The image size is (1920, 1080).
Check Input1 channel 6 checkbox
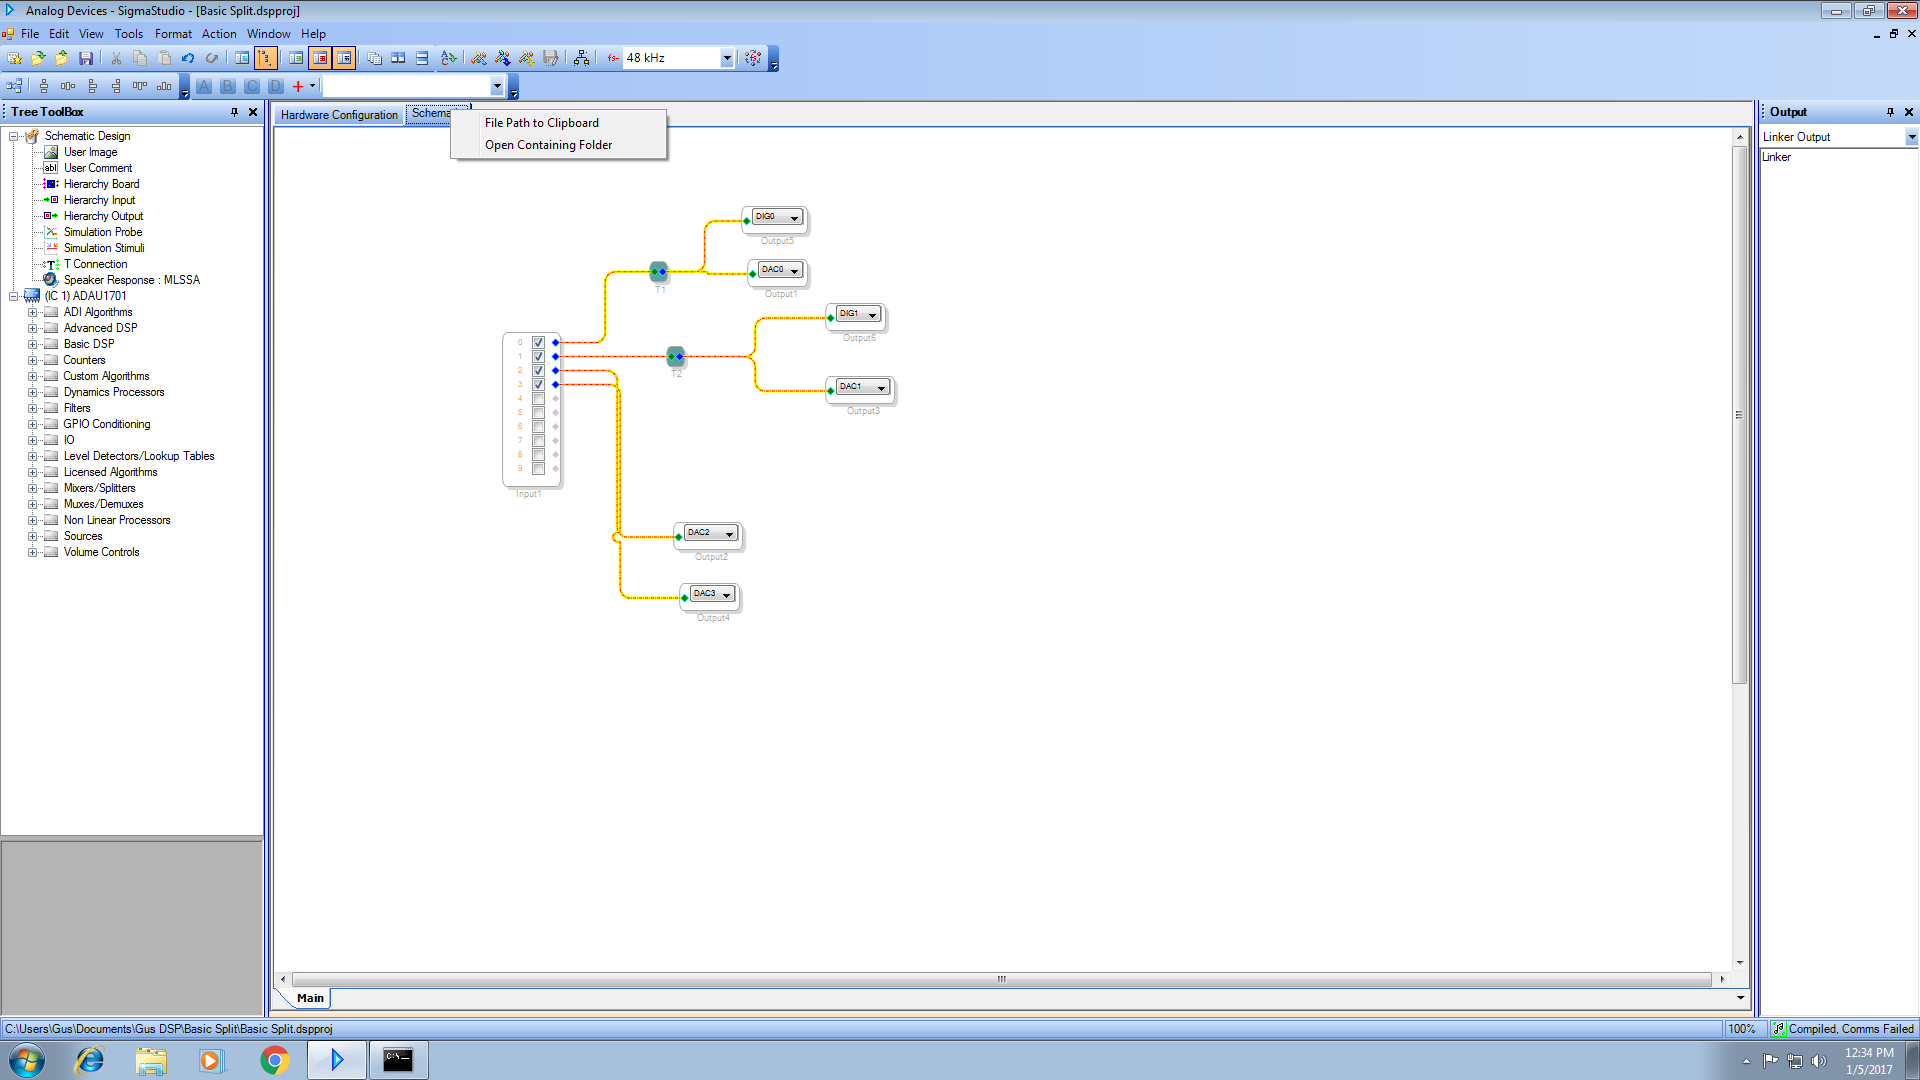[x=538, y=426]
